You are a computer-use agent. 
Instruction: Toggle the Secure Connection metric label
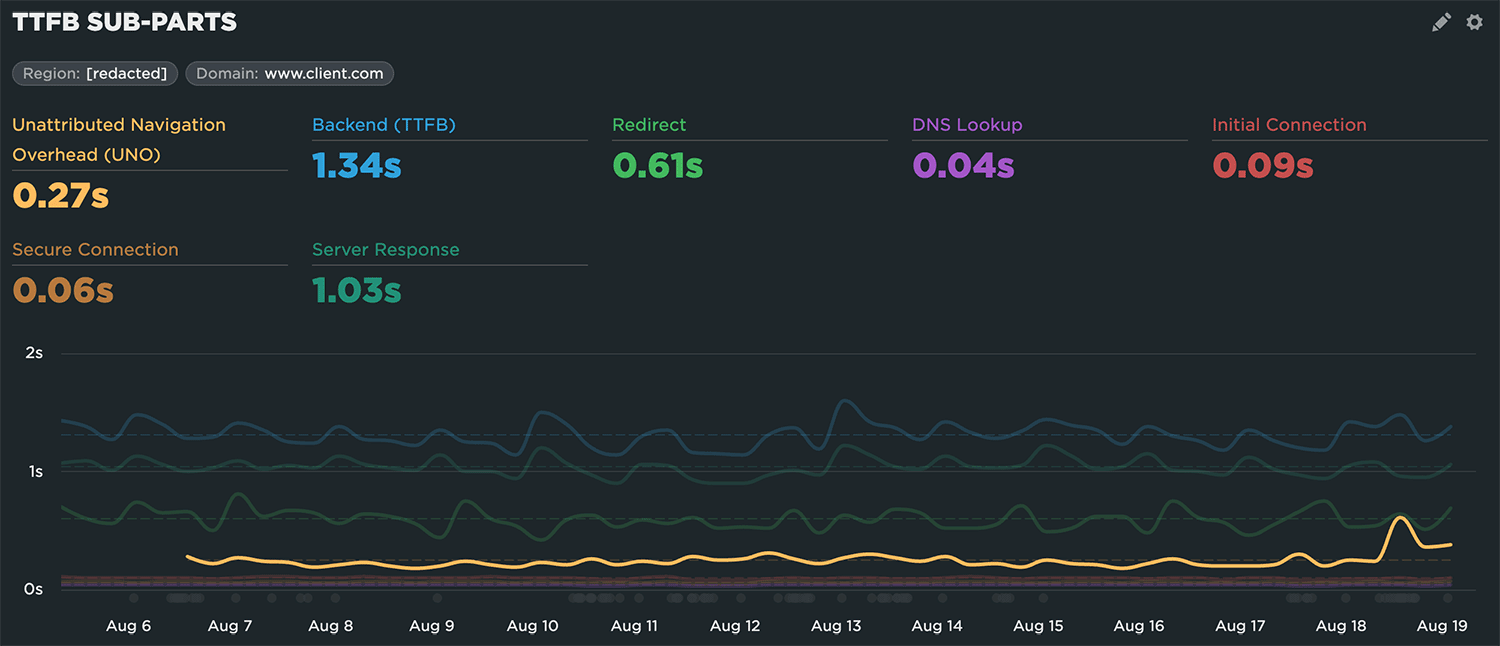point(95,250)
